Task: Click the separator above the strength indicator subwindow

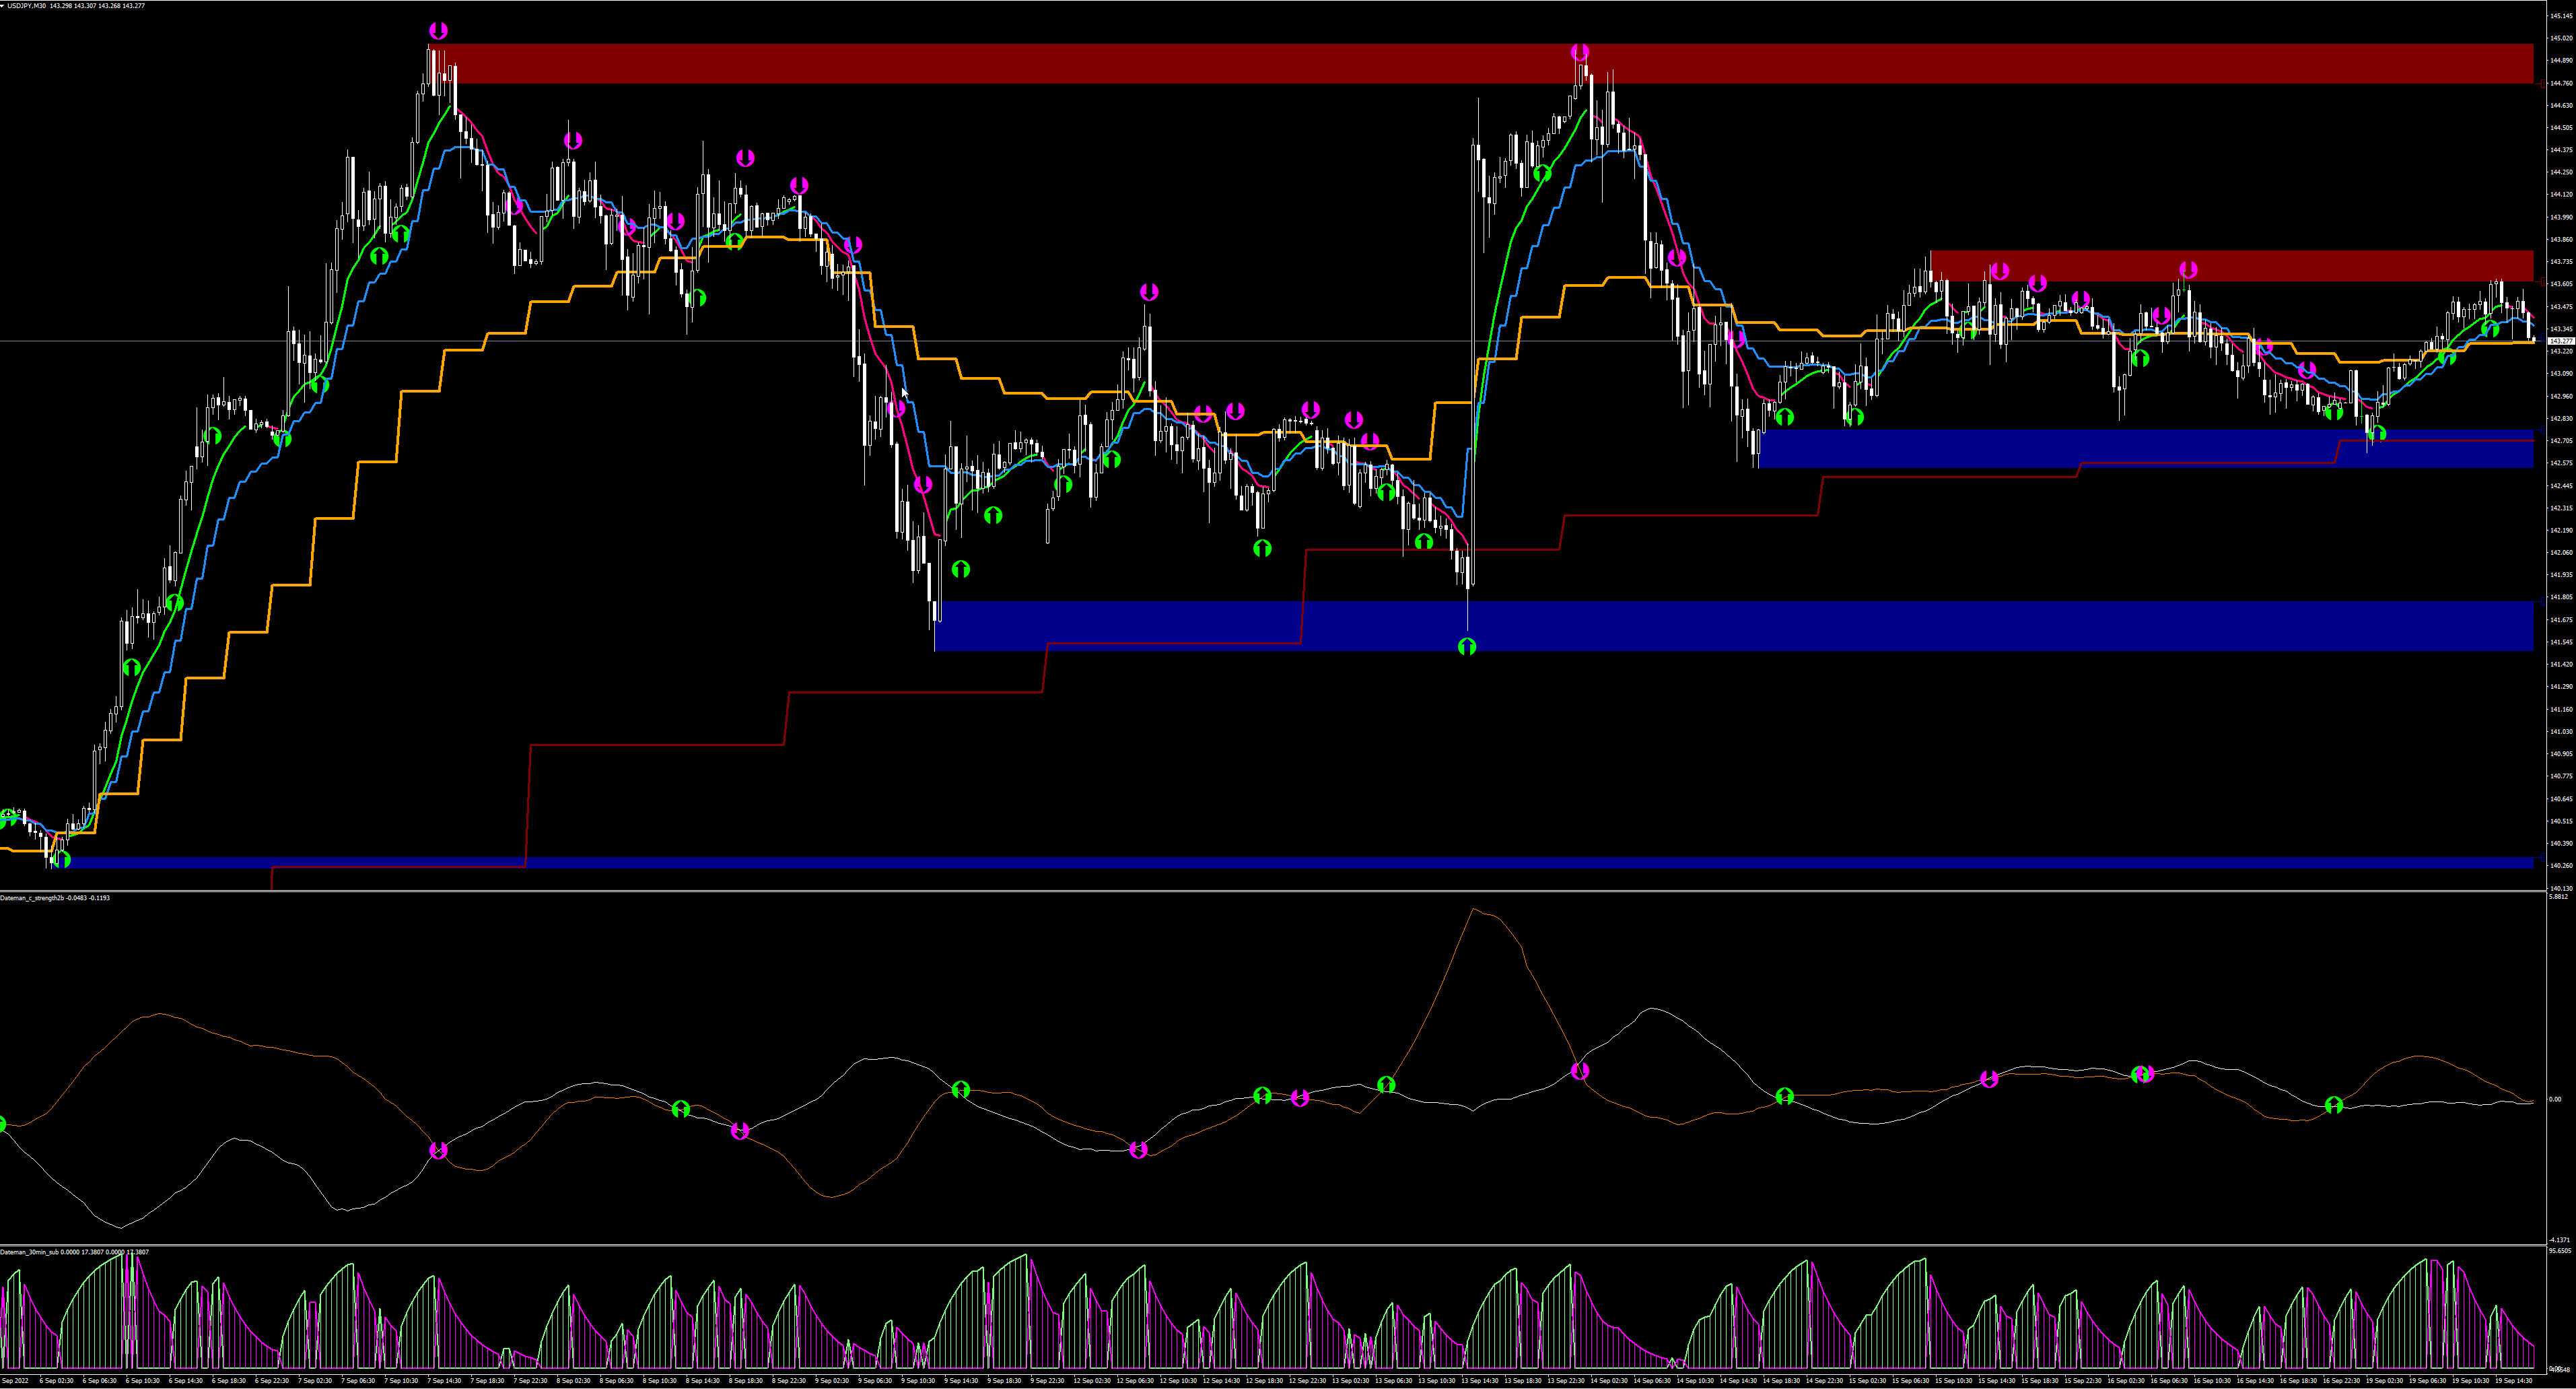Action: [x=1270, y=891]
